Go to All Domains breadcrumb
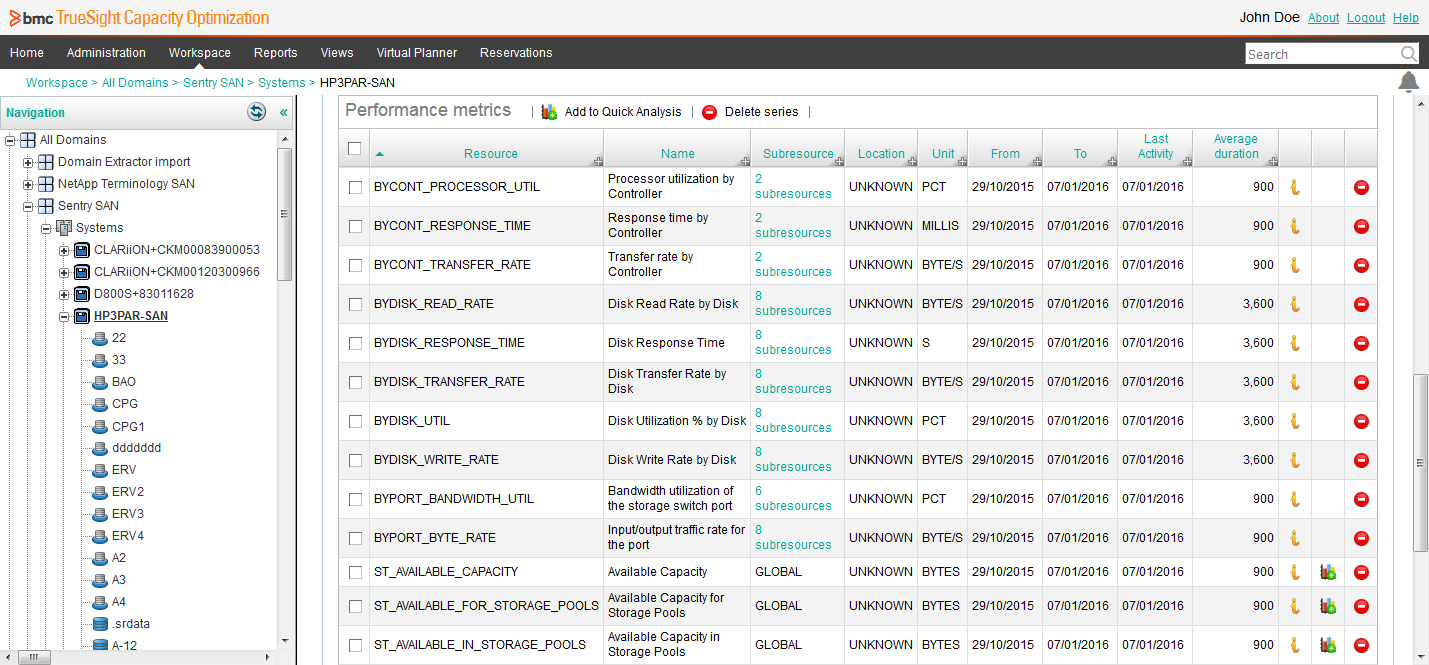Screen dimensions: 1429x665 click(135, 83)
